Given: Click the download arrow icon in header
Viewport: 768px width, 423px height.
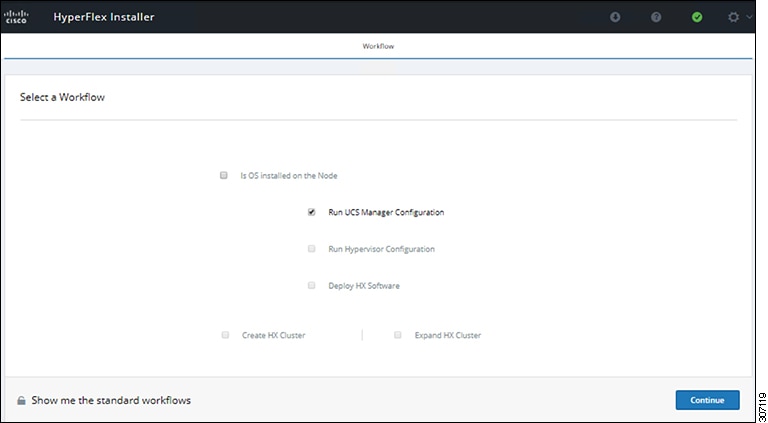Looking at the screenshot, I should [614, 17].
